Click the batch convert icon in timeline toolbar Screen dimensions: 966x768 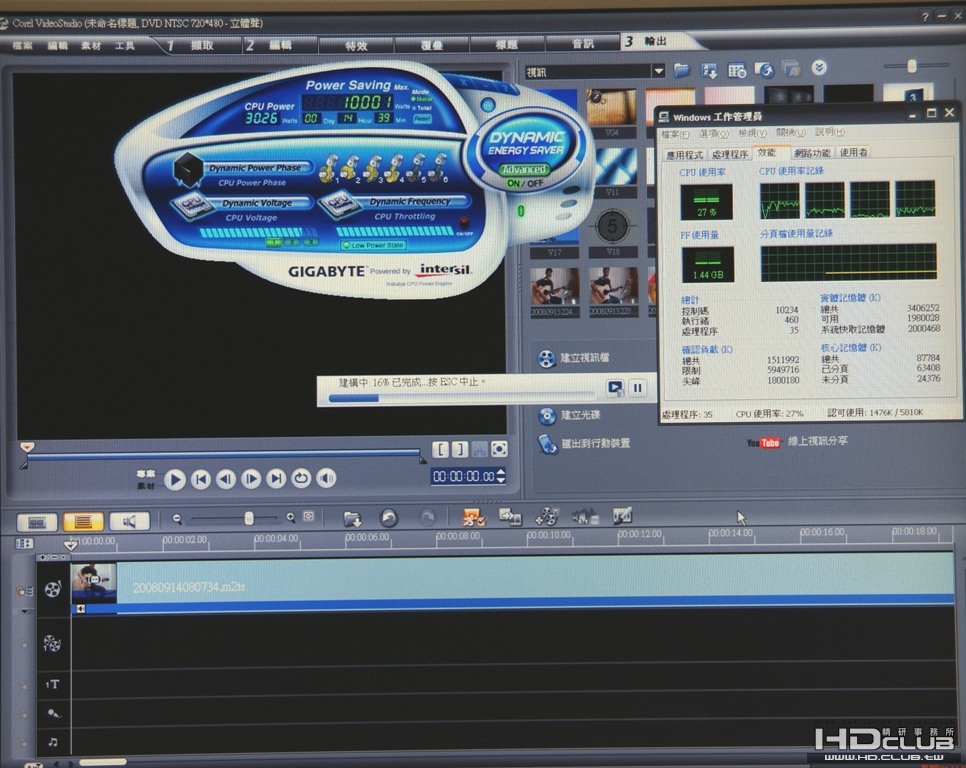click(x=510, y=517)
